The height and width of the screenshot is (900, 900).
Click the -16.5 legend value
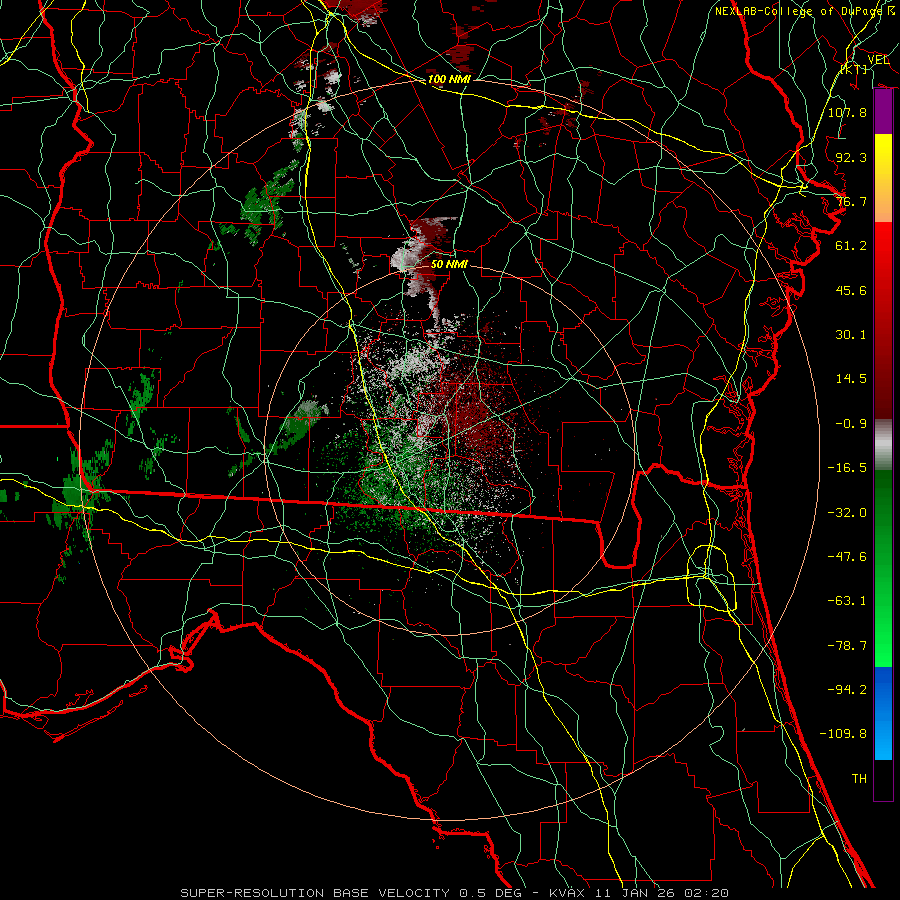[847, 468]
